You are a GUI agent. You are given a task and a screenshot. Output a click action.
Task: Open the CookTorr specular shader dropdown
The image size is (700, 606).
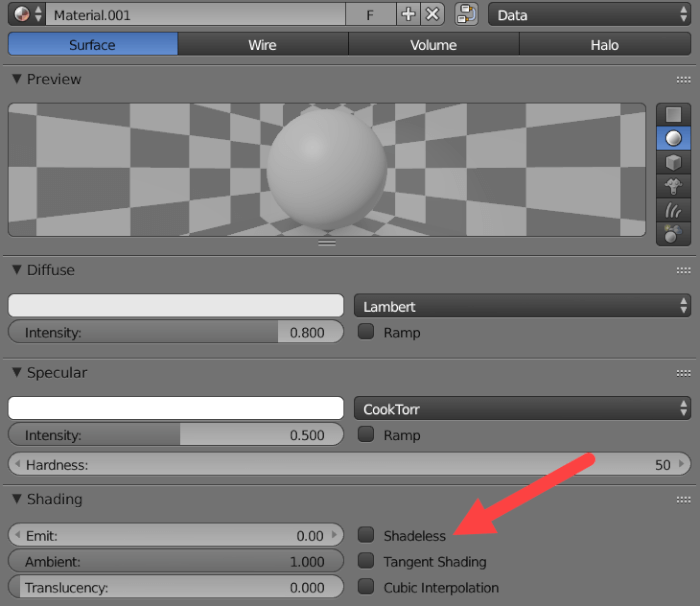[x=522, y=409]
